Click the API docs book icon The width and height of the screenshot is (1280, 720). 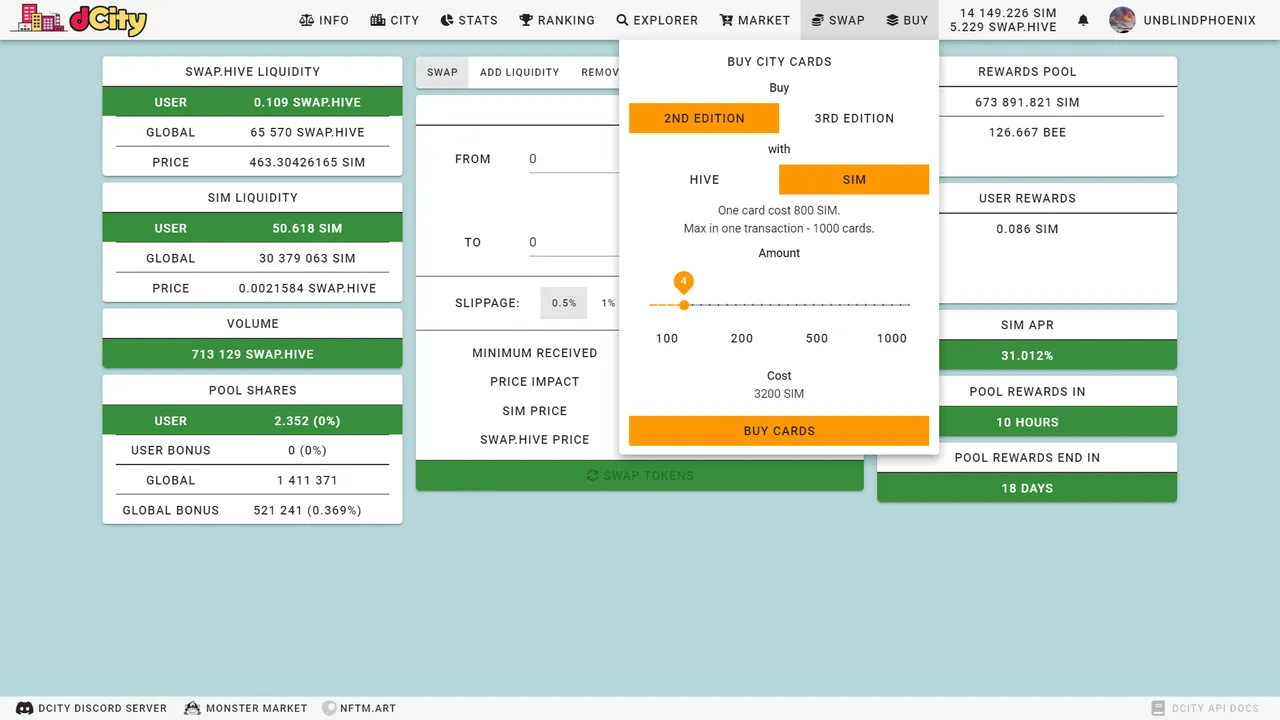[x=1158, y=708]
